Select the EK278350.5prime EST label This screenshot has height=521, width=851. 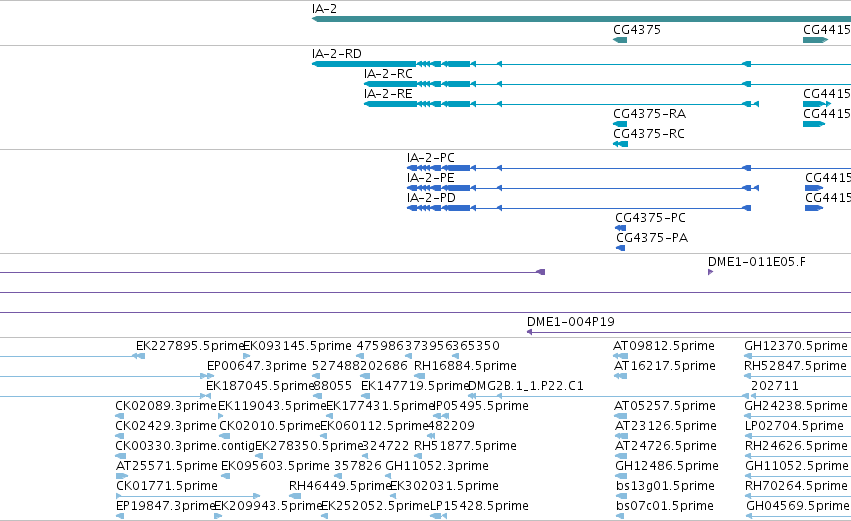pyautogui.click(x=309, y=446)
